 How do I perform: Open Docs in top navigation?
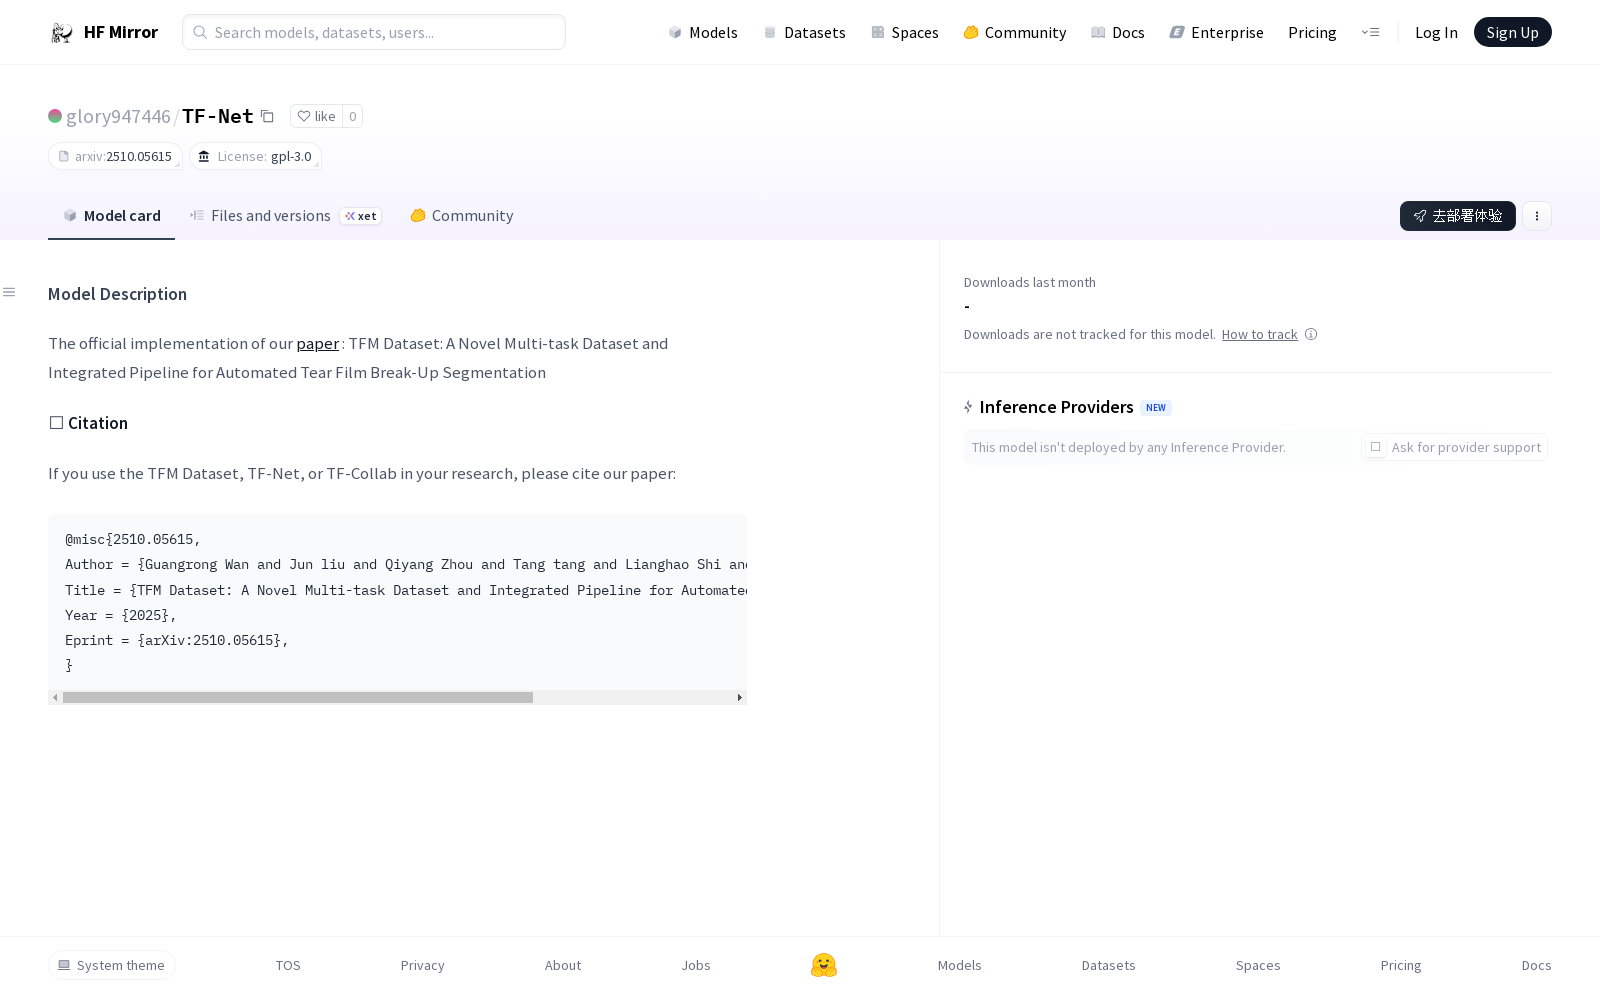point(1118,32)
